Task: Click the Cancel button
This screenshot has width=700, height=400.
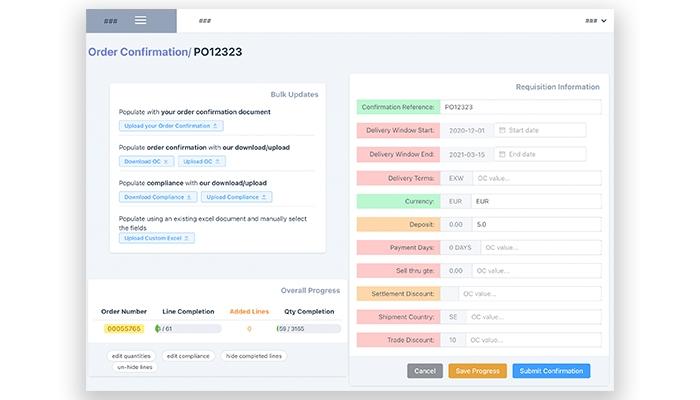Action: click(425, 371)
